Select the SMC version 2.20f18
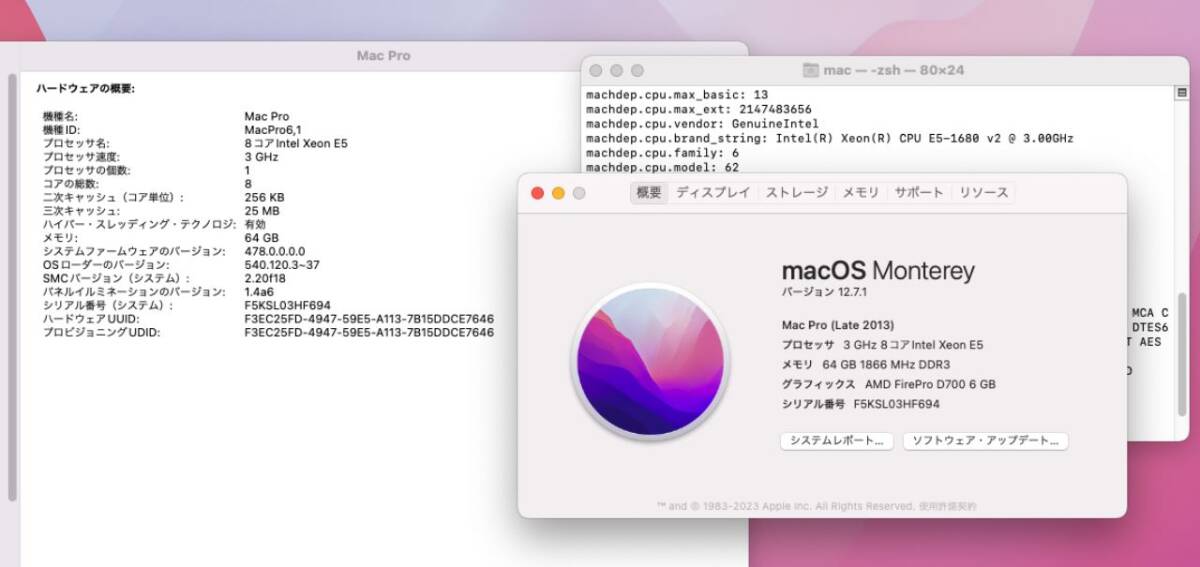 265,278
